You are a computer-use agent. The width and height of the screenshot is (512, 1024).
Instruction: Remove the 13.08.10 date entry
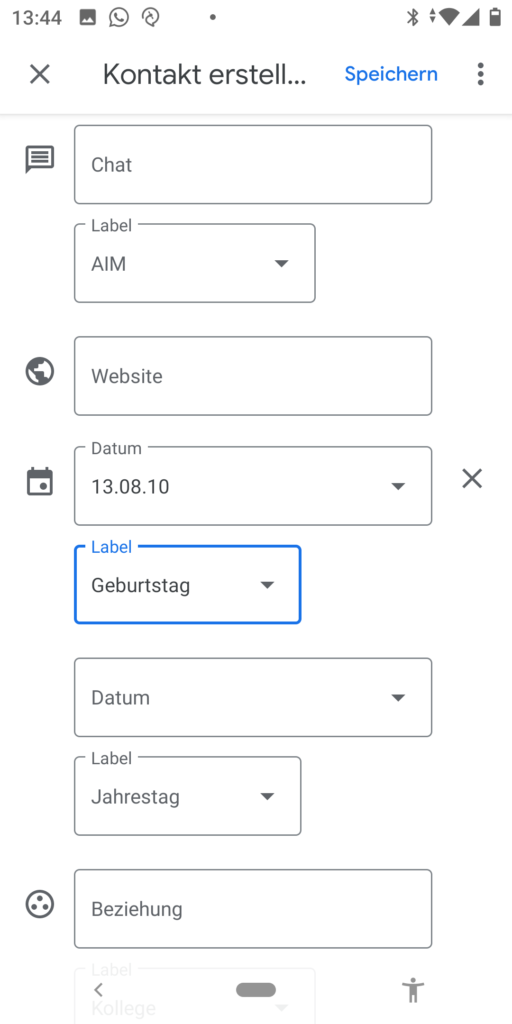[x=472, y=479]
